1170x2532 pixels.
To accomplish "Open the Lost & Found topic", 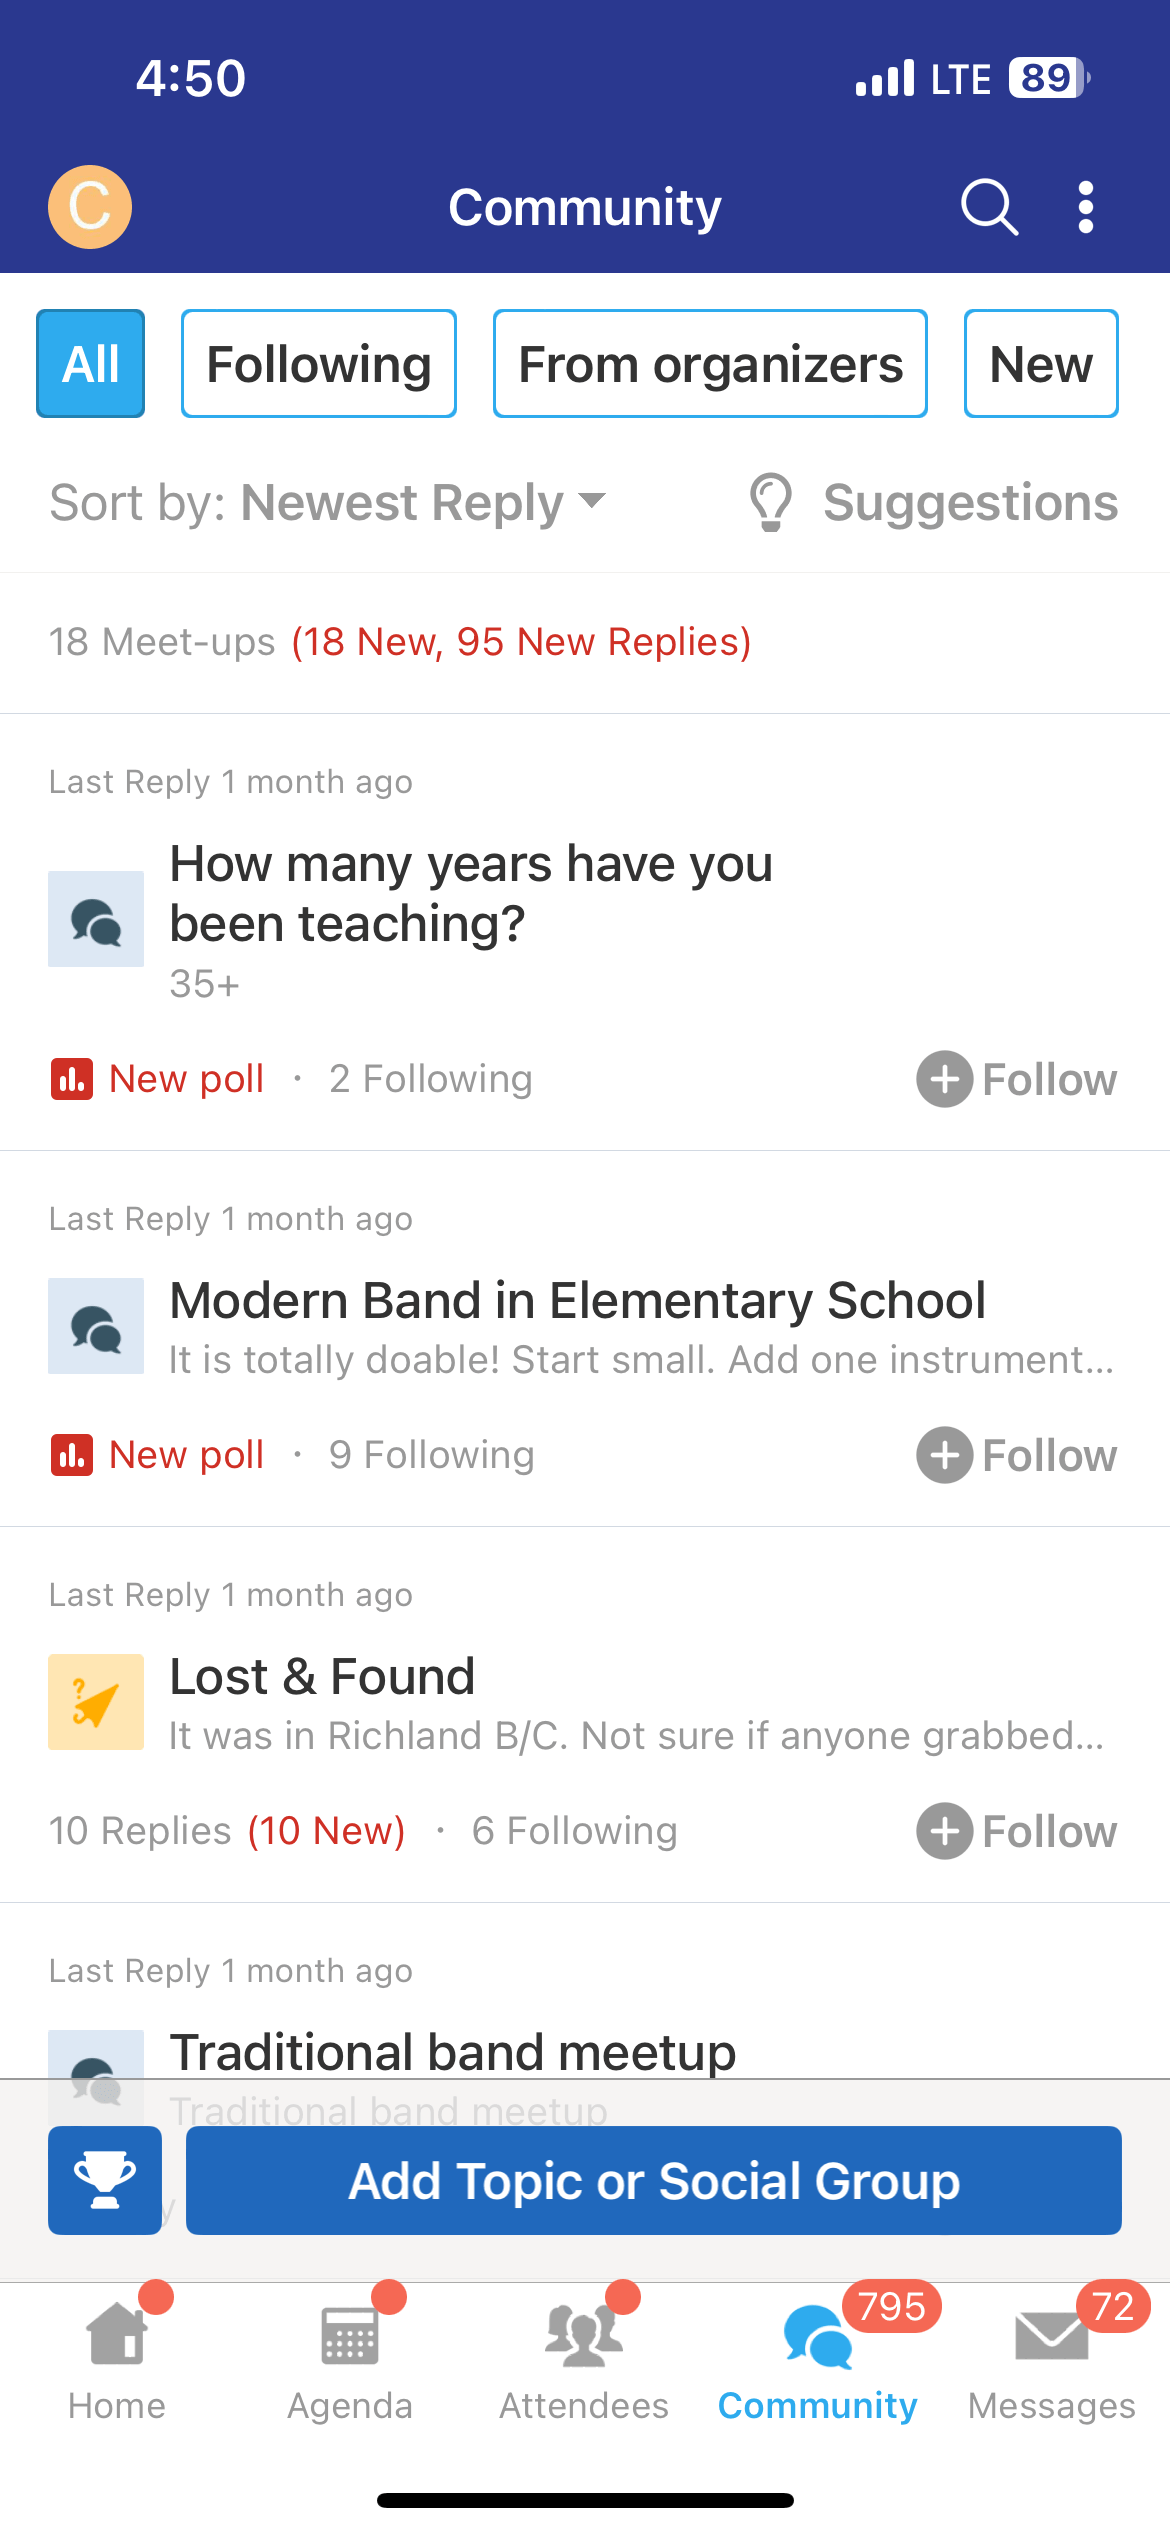I will (x=322, y=1677).
